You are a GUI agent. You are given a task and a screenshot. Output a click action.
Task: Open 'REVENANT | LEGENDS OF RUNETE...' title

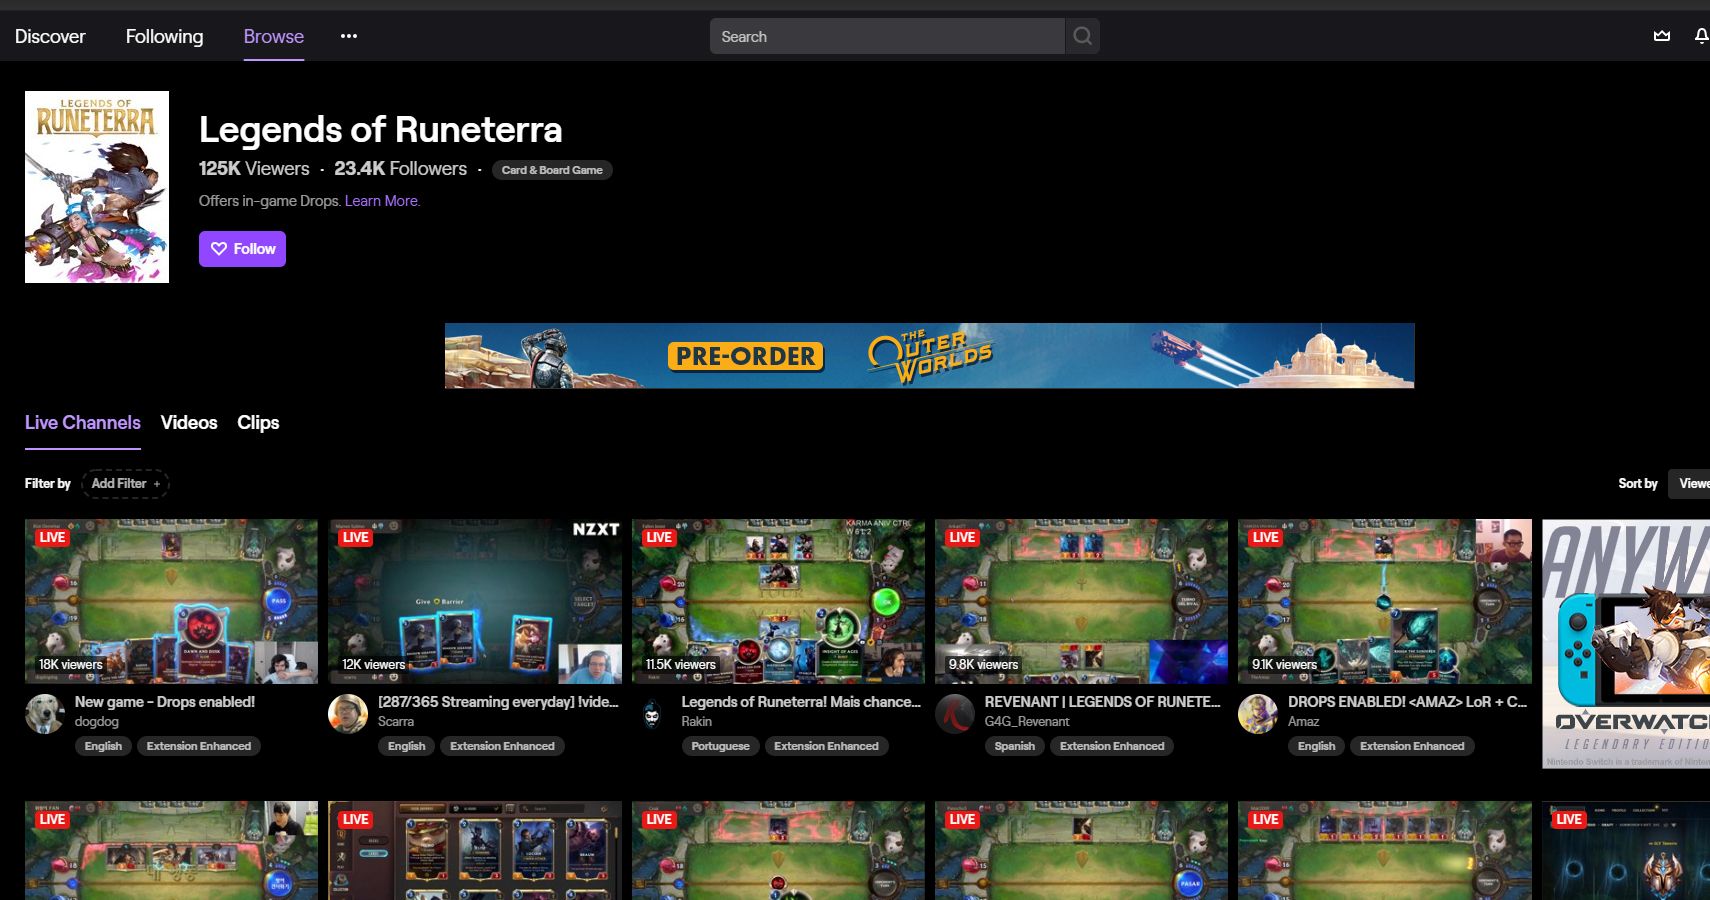(x=1102, y=702)
